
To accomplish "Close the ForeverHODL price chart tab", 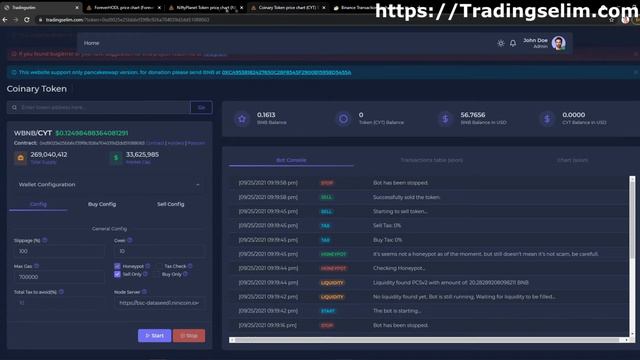I will pyautogui.click(x=159, y=7).
